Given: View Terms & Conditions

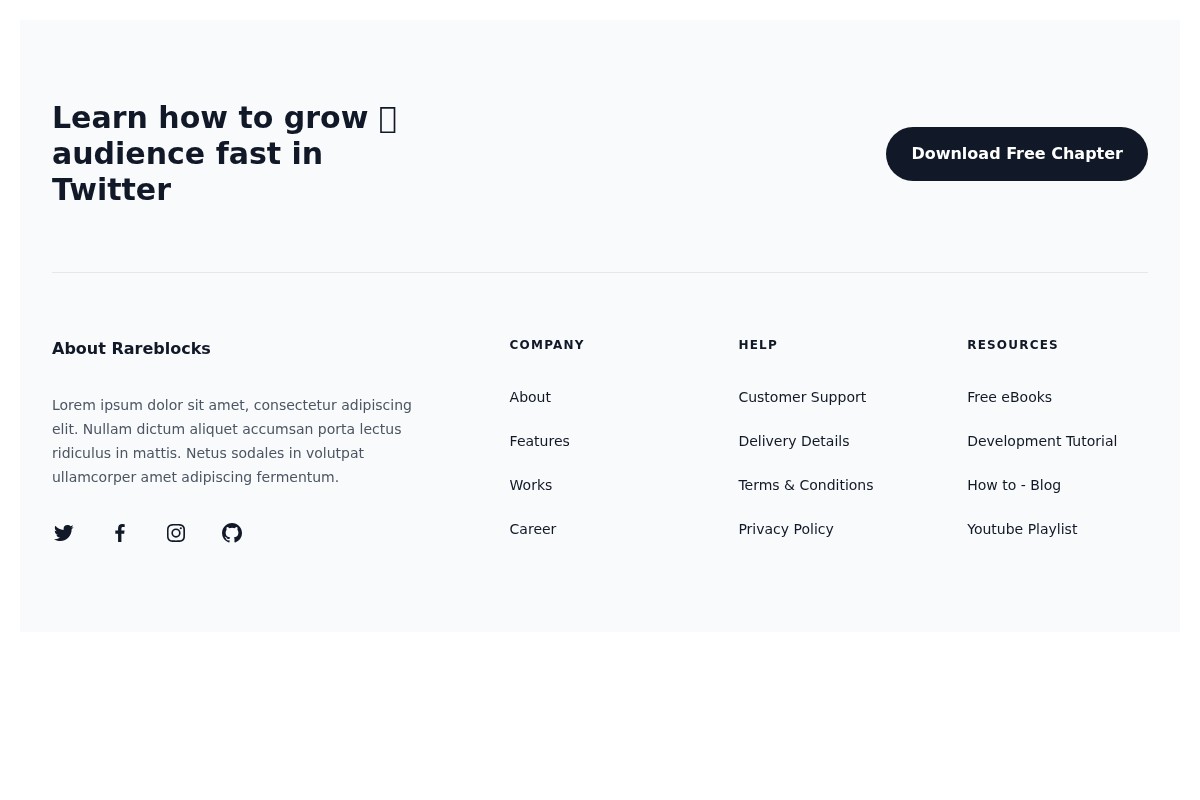Looking at the screenshot, I should click(x=805, y=485).
